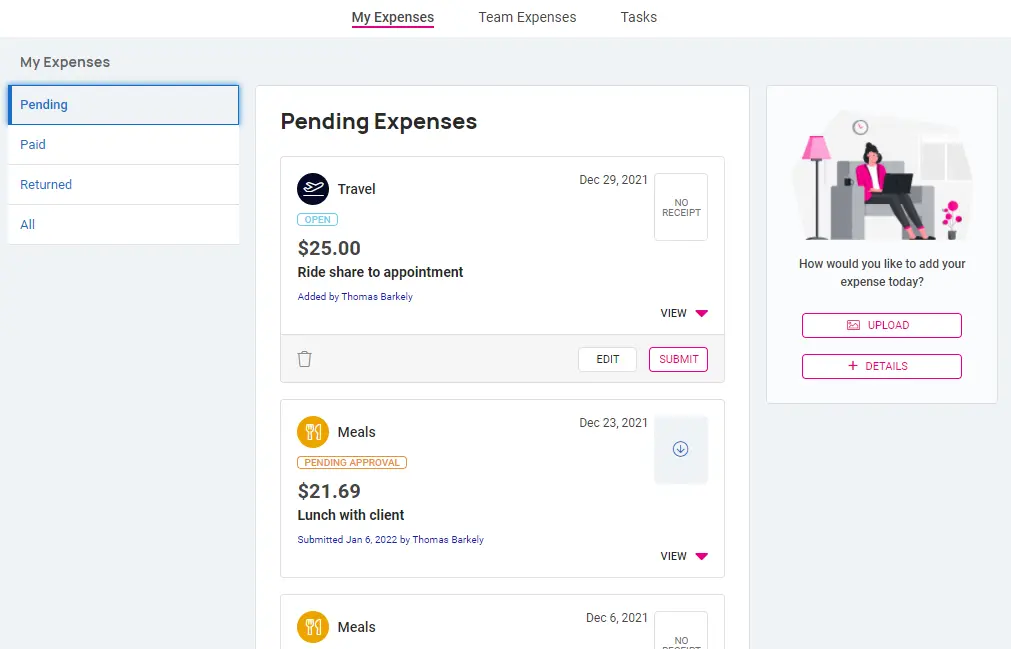Click the PENDING APPROVAL status chip
Screen dimensions: 1011x649
tap(352, 462)
